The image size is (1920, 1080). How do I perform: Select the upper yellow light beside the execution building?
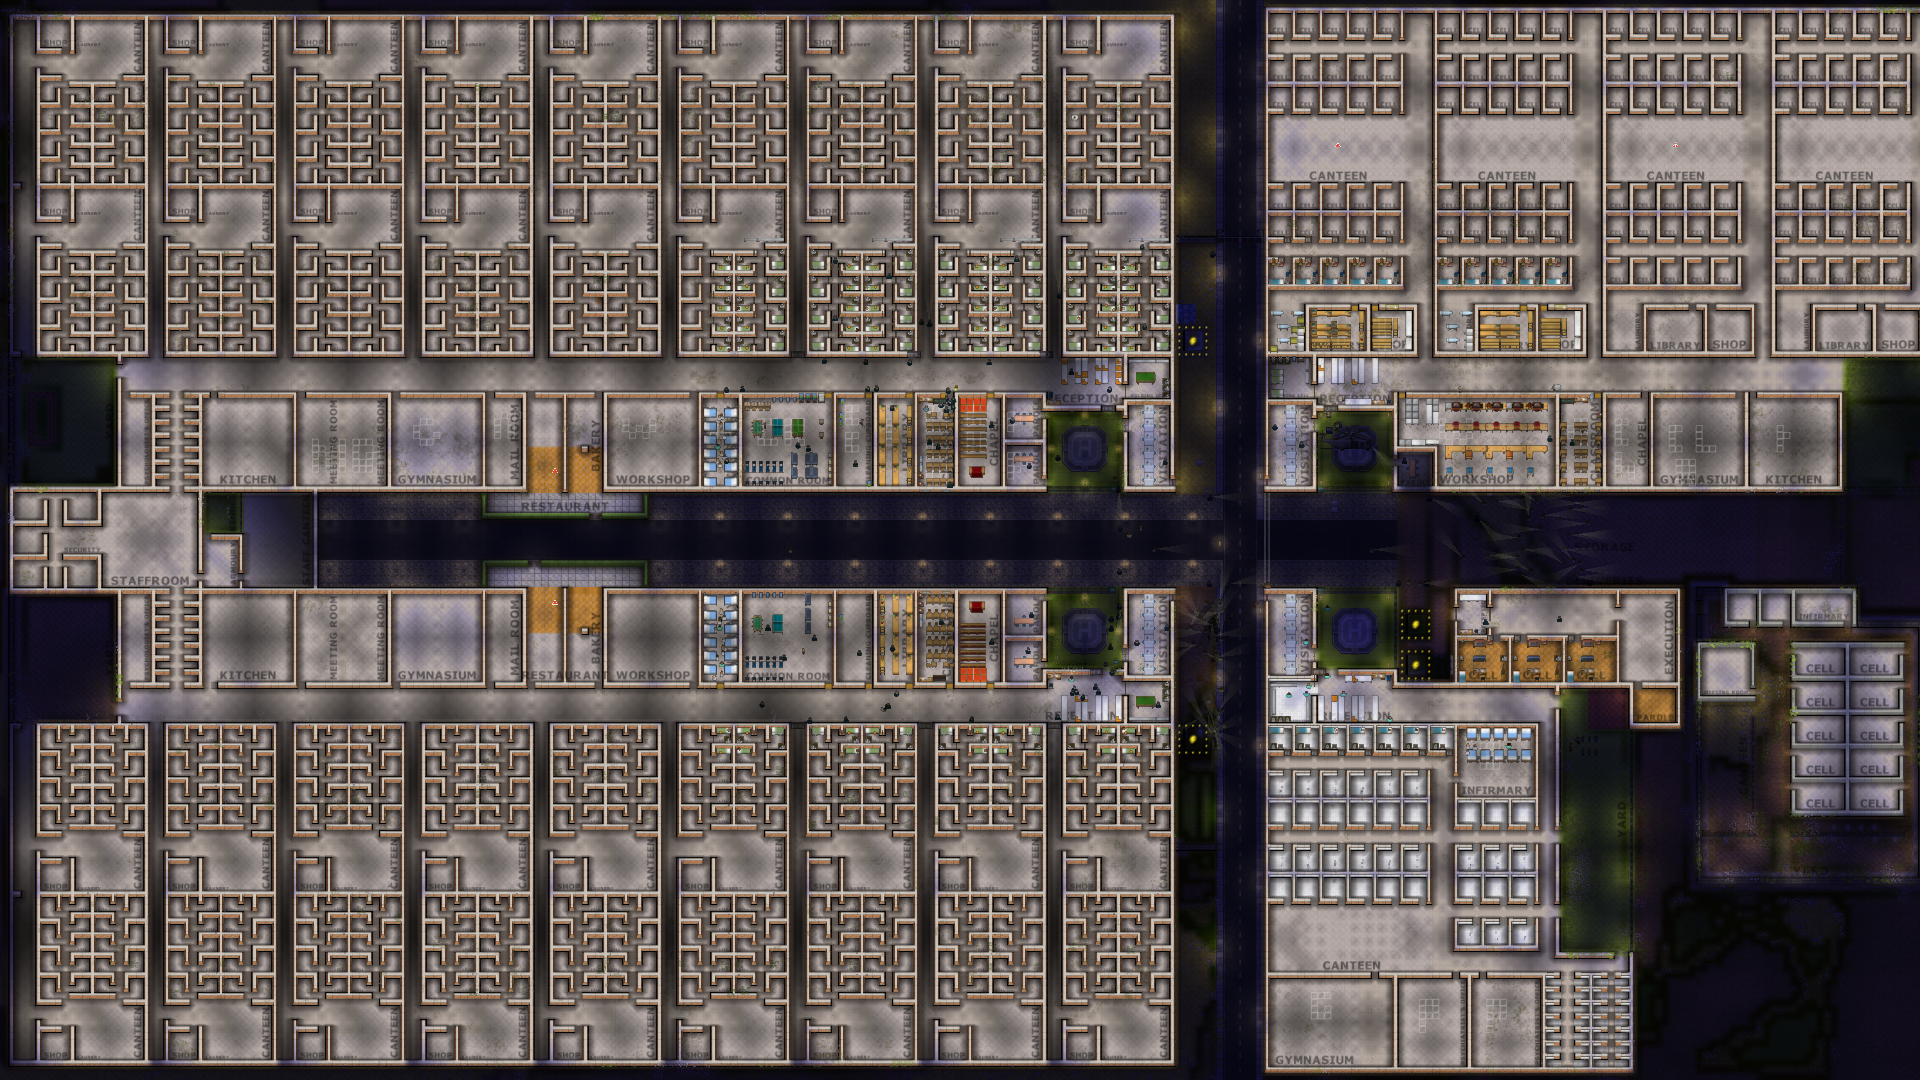(1414, 625)
